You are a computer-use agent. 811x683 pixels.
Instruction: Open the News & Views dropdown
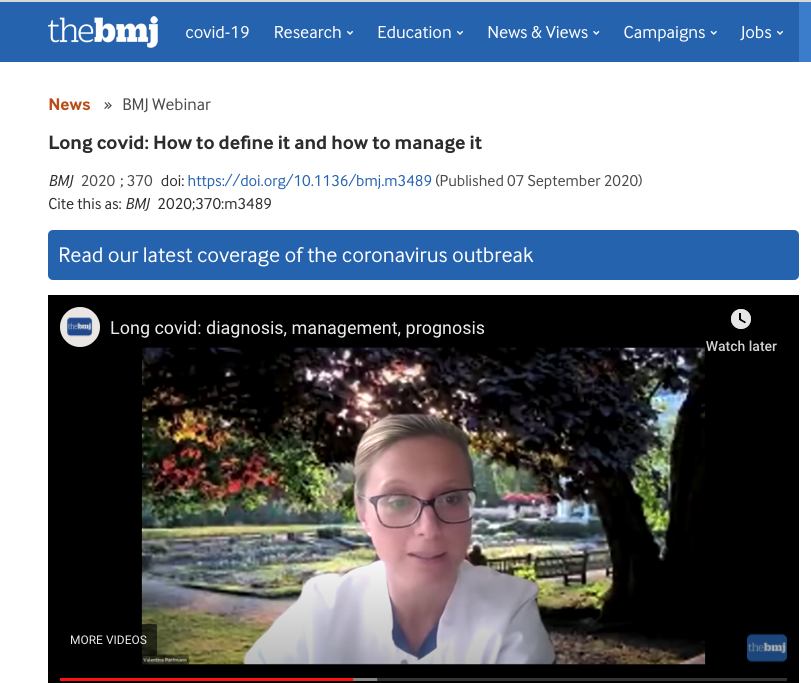543,32
